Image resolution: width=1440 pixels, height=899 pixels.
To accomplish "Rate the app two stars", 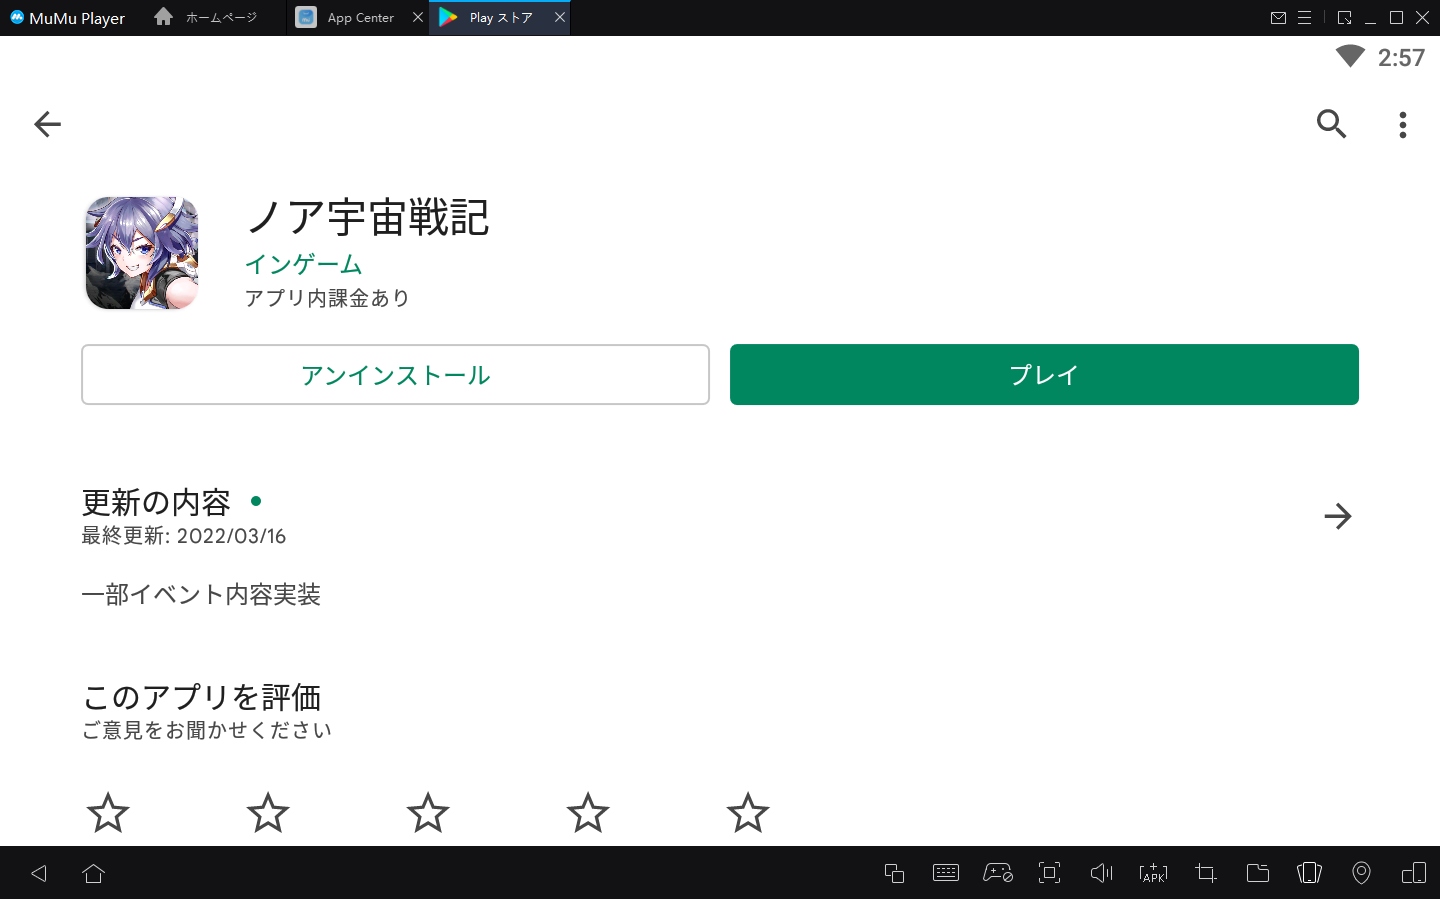I will 268,813.
